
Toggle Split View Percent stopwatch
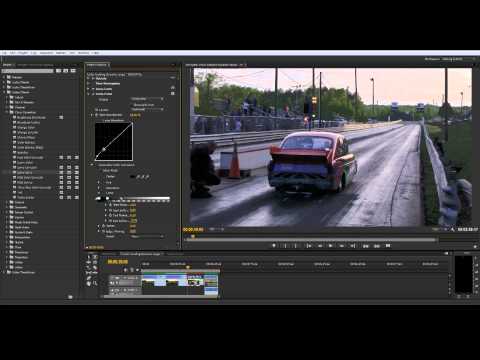[x=97, y=115]
